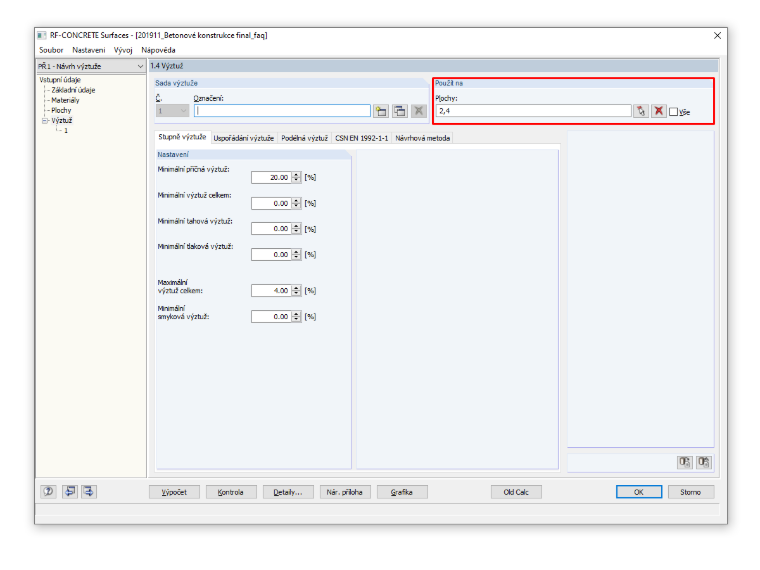Click the right icon below the graphic panel
This screenshot has width=760, height=570.
pyautogui.click(x=704, y=462)
